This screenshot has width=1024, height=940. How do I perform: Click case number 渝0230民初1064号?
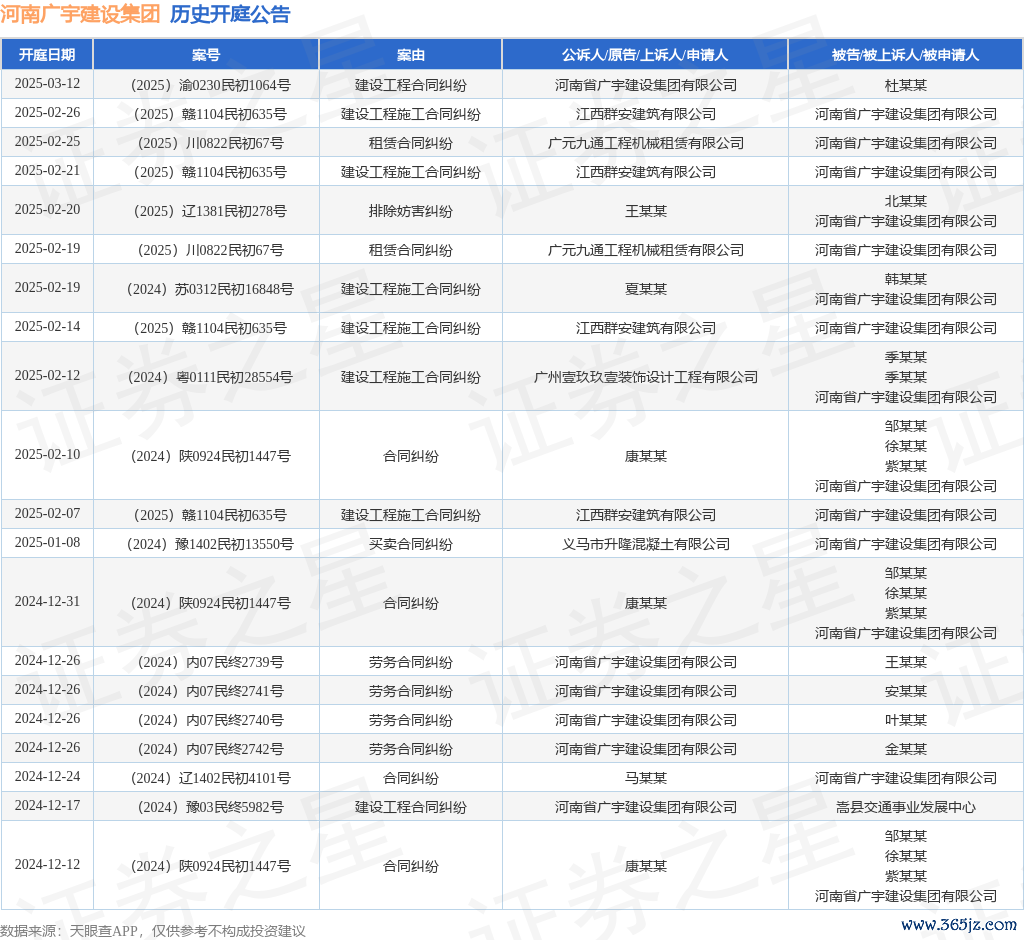pos(211,85)
